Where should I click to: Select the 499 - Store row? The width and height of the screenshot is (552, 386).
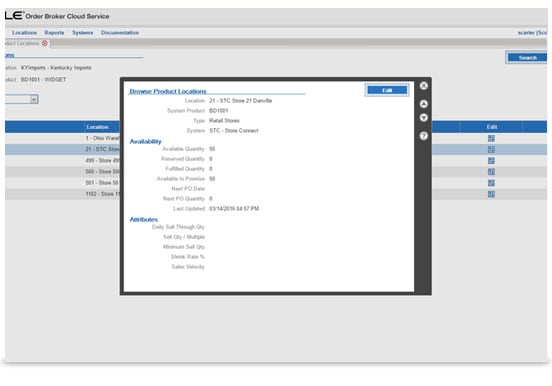click(276, 161)
